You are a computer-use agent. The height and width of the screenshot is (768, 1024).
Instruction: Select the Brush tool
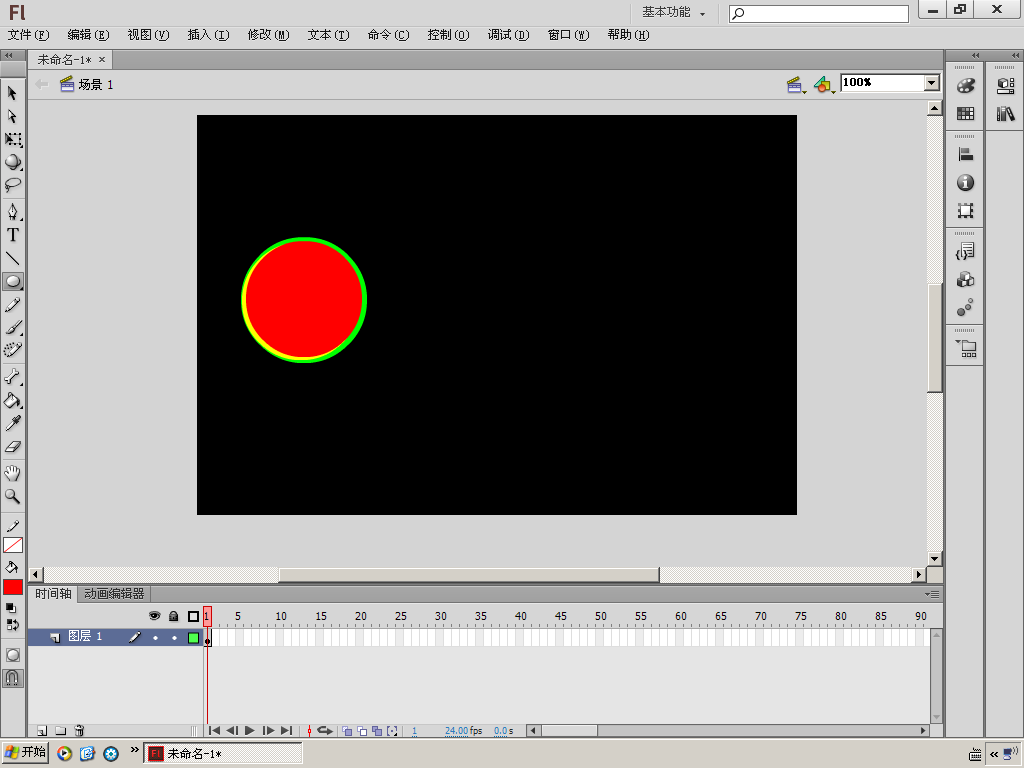(12, 327)
